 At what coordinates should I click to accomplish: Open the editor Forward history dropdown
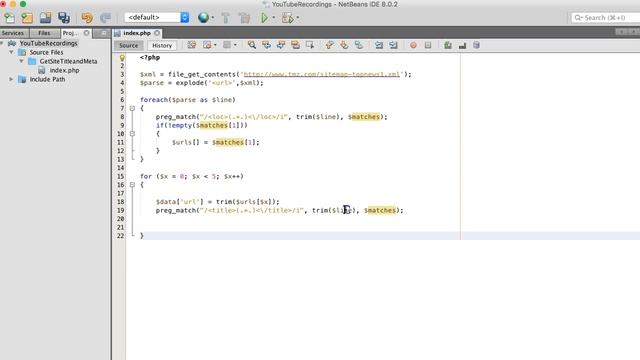(x=235, y=45)
